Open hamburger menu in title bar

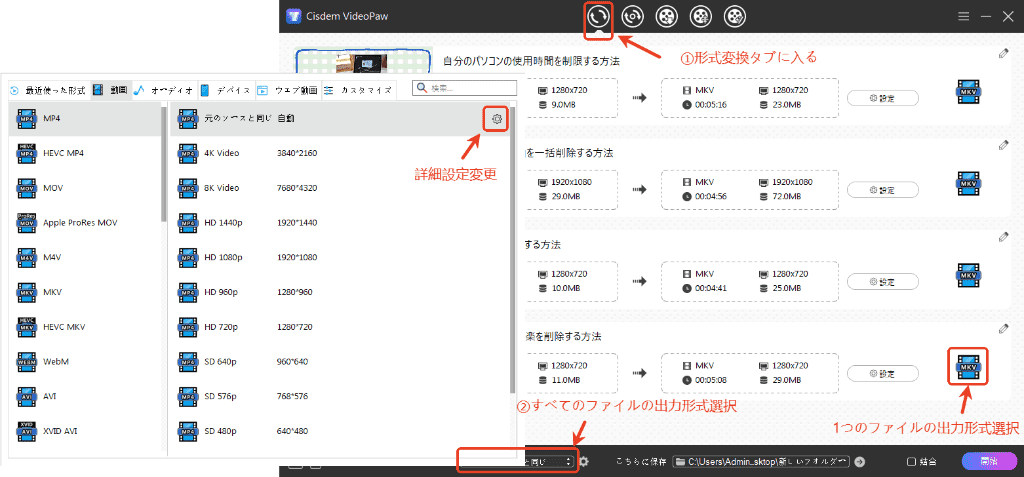[x=963, y=16]
